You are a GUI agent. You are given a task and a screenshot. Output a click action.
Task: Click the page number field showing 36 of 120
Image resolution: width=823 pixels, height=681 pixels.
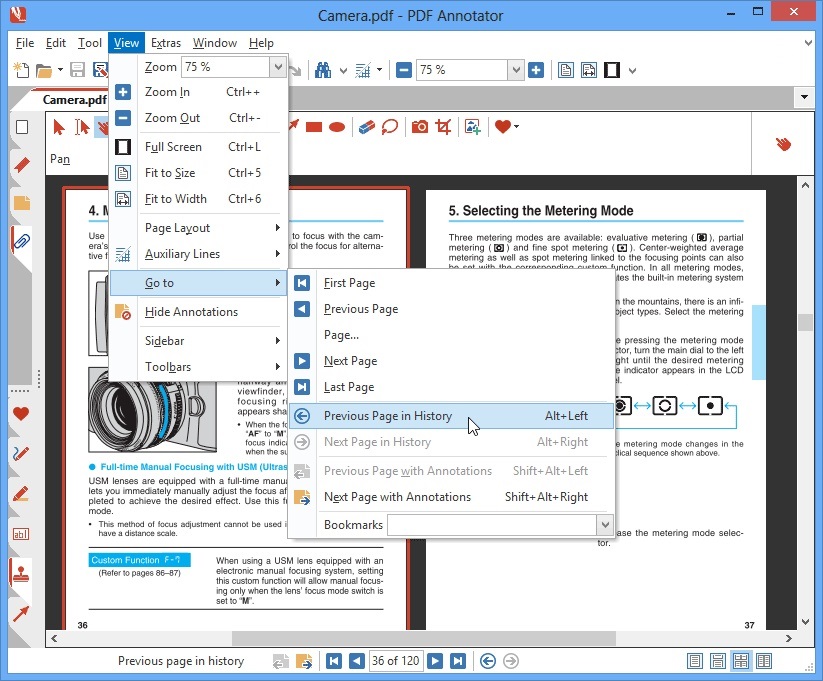tap(396, 661)
